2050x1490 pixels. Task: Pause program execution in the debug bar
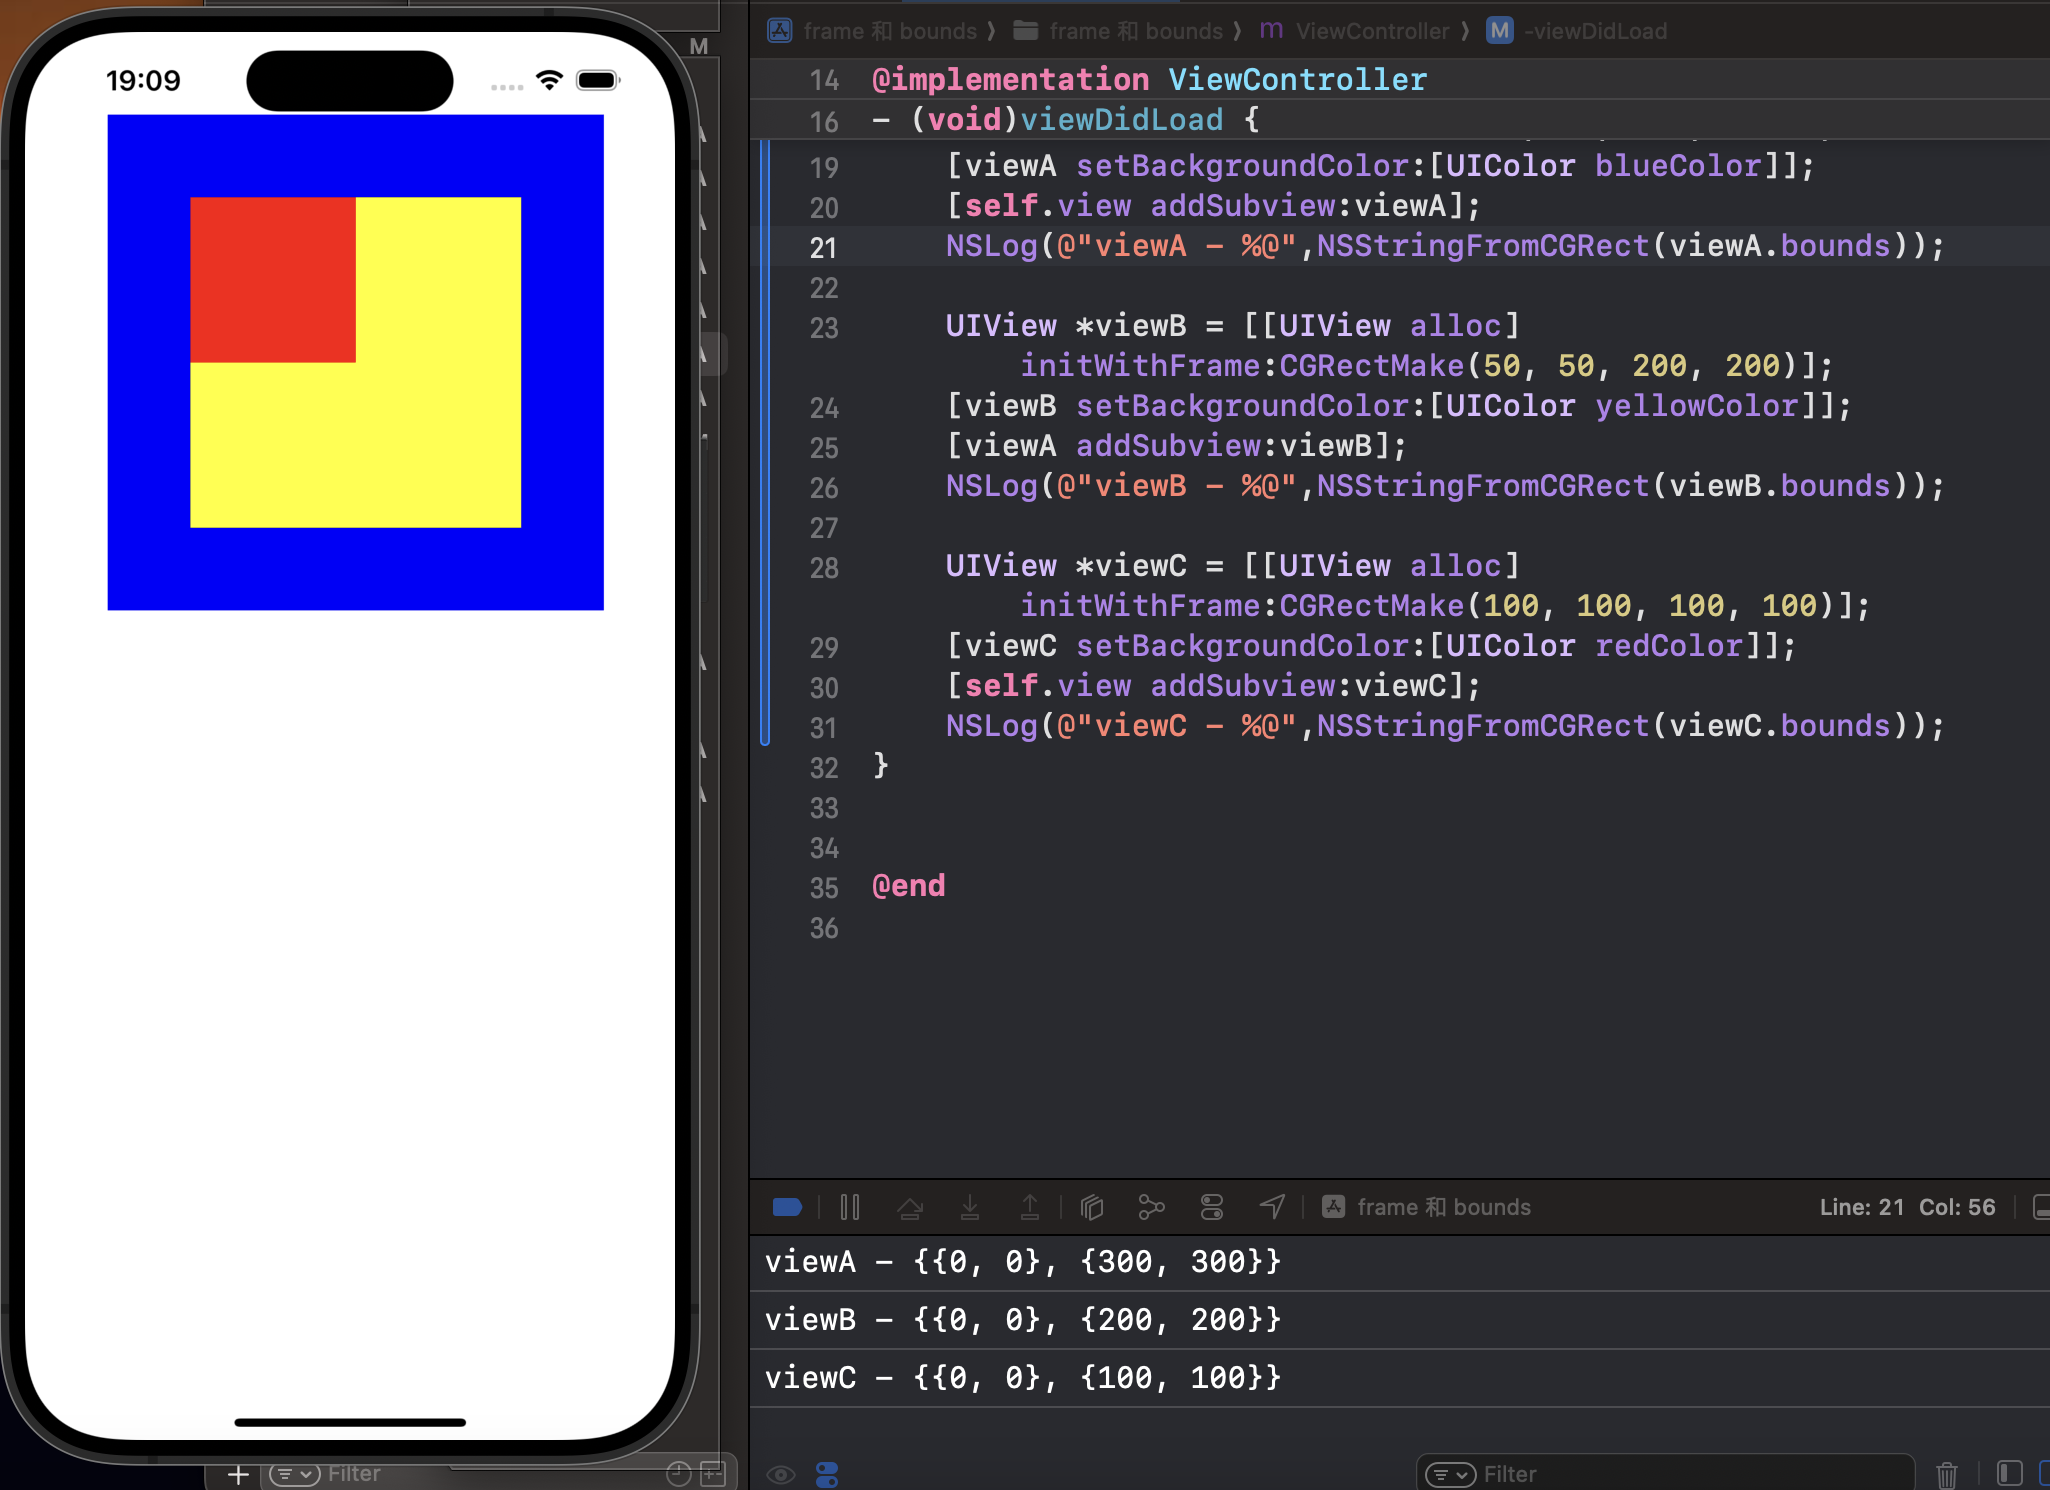(850, 1207)
